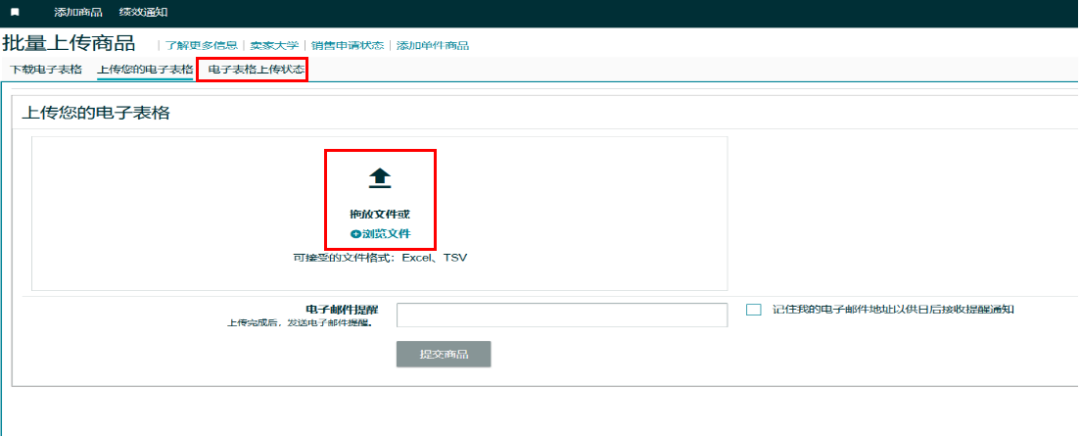Image resolution: width=1080 pixels, height=437 pixels.
Task: Switch to the 下载电子表格 tab
Action: pos(46,70)
